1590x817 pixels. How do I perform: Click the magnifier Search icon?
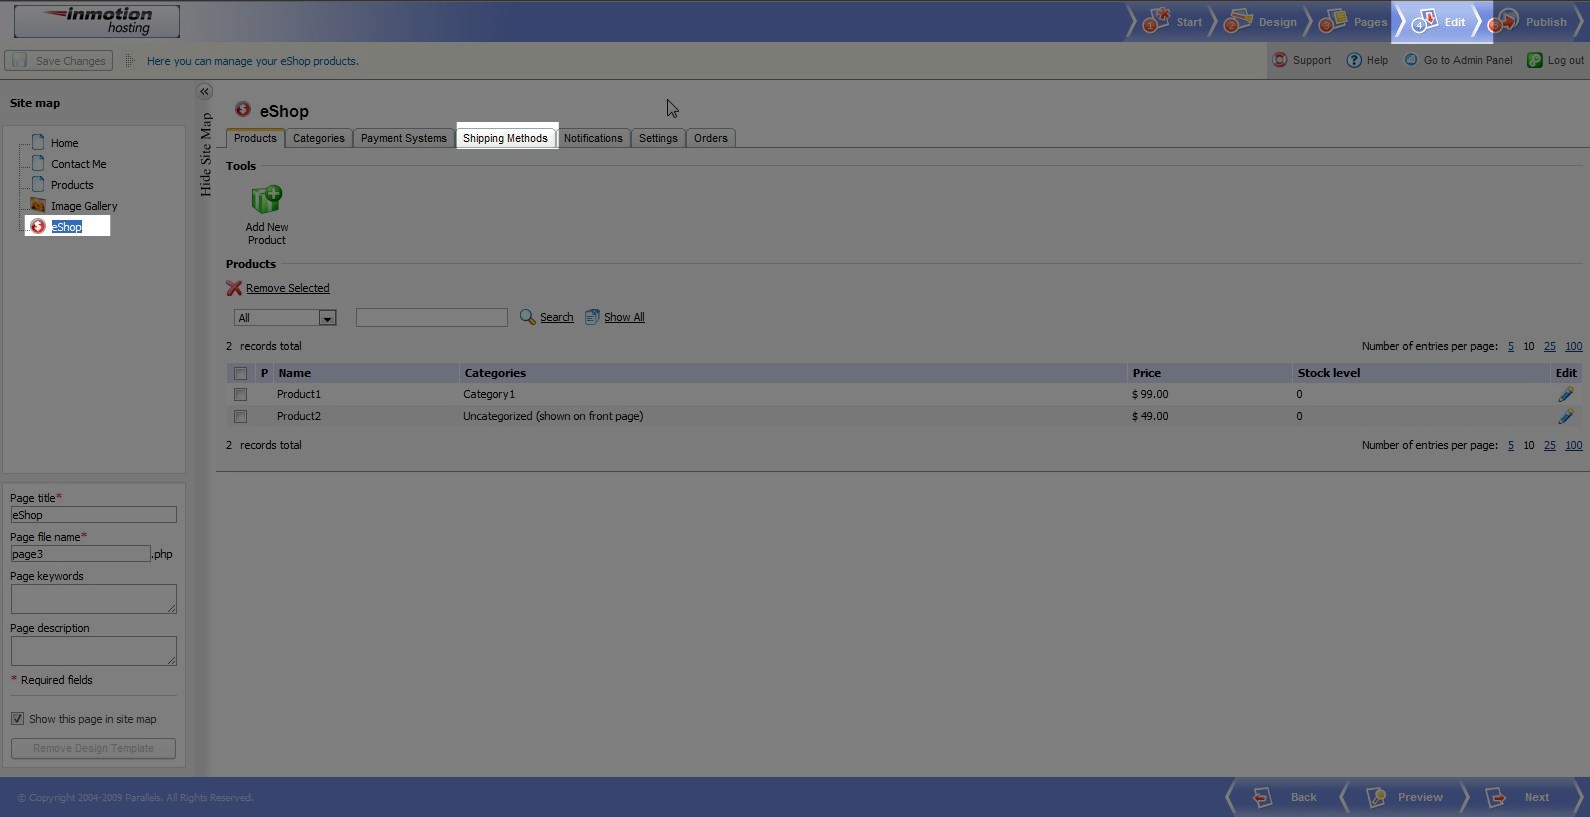[x=527, y=317]
